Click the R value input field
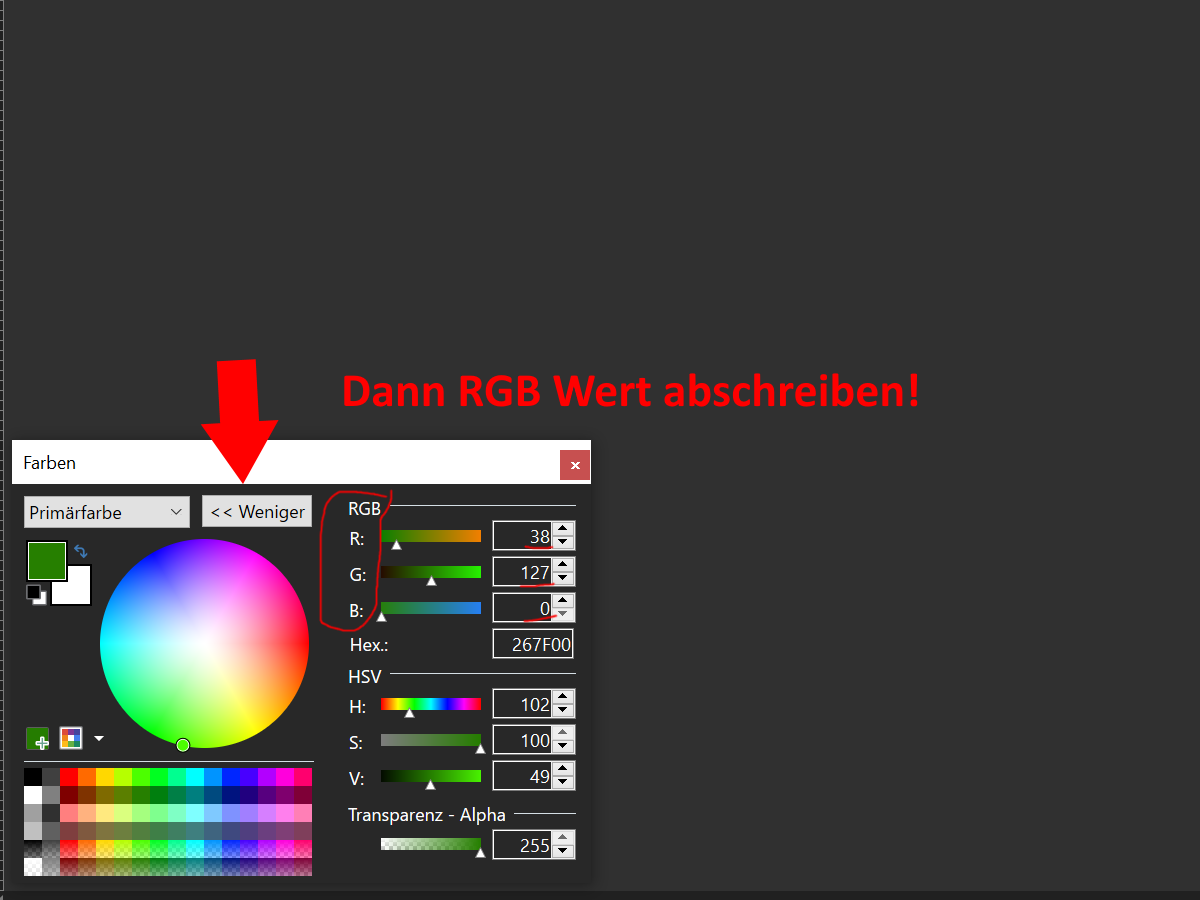 [x=523, y=536]
